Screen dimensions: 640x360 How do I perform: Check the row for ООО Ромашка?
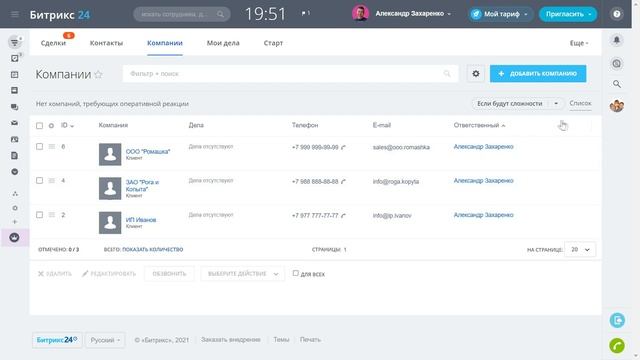(x=39, y=147)
